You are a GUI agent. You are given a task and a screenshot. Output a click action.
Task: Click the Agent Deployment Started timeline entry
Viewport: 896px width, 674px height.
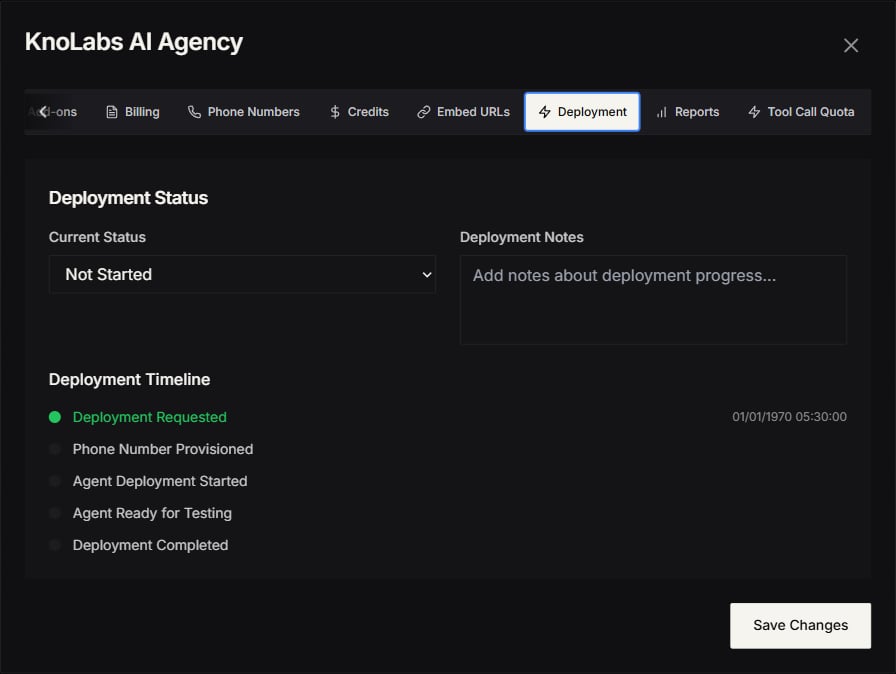(160, 481)
